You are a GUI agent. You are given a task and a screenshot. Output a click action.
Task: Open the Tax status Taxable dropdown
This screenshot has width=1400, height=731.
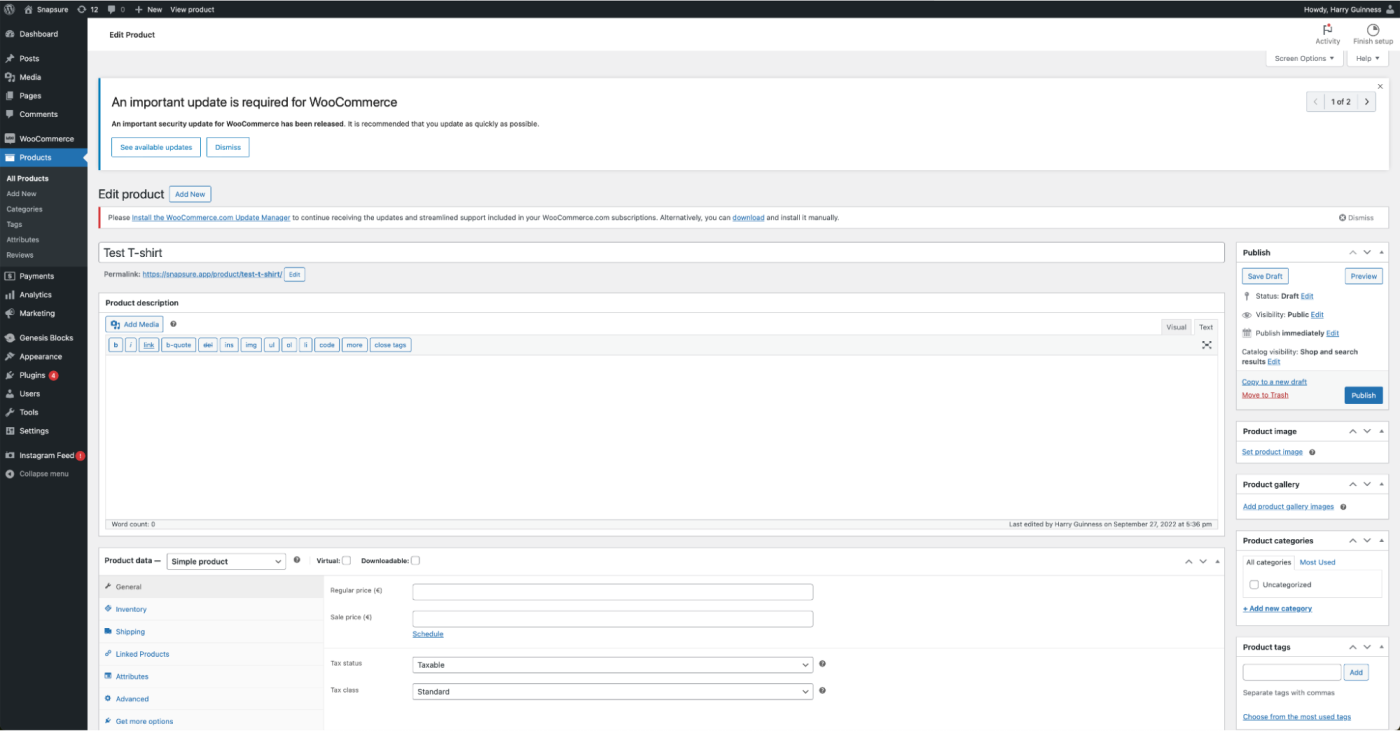coord(612,665)
